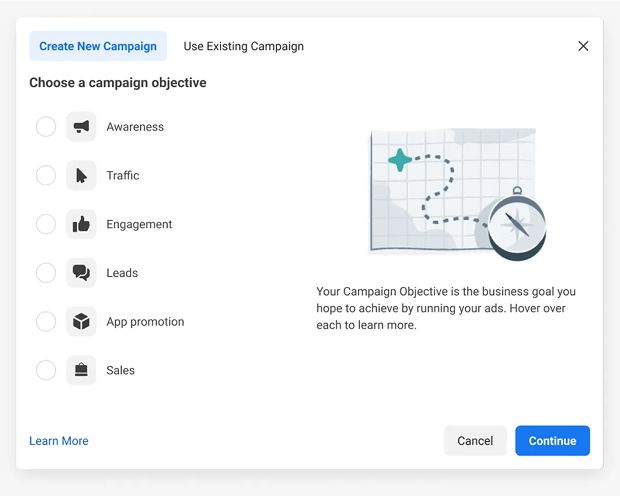The width and height of the screenshot is (620, 497).
Task: Select the App promotion radio button
Action: click(x=46, y=322)
